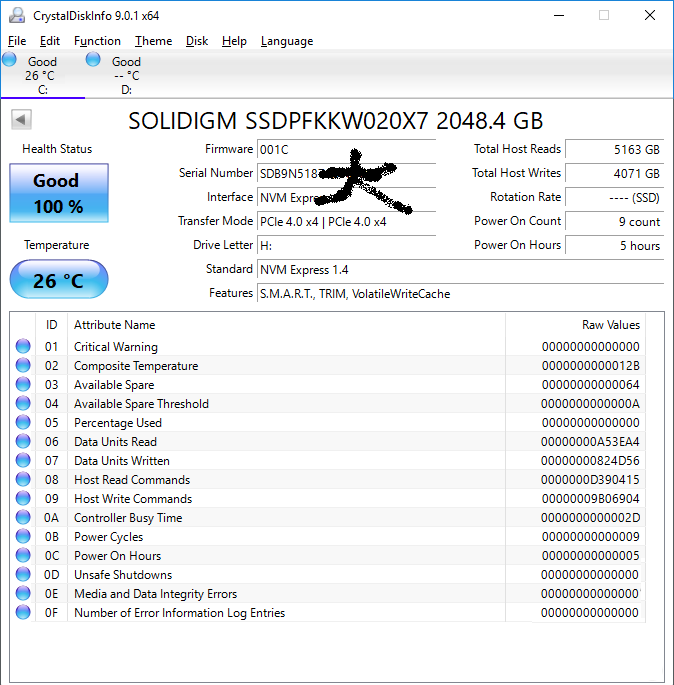Click the Features field

point(460,294)
